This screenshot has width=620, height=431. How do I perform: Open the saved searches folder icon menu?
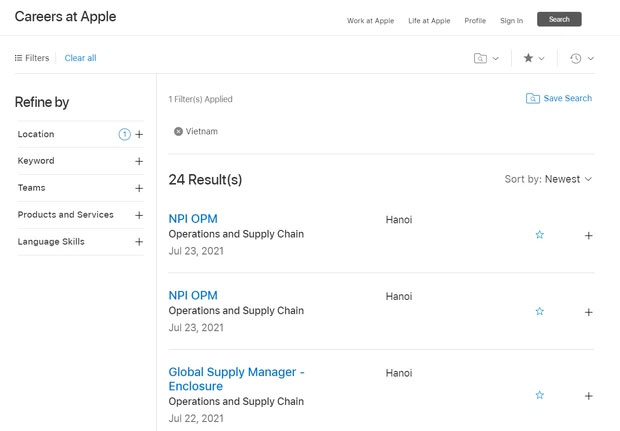point(486,58)
